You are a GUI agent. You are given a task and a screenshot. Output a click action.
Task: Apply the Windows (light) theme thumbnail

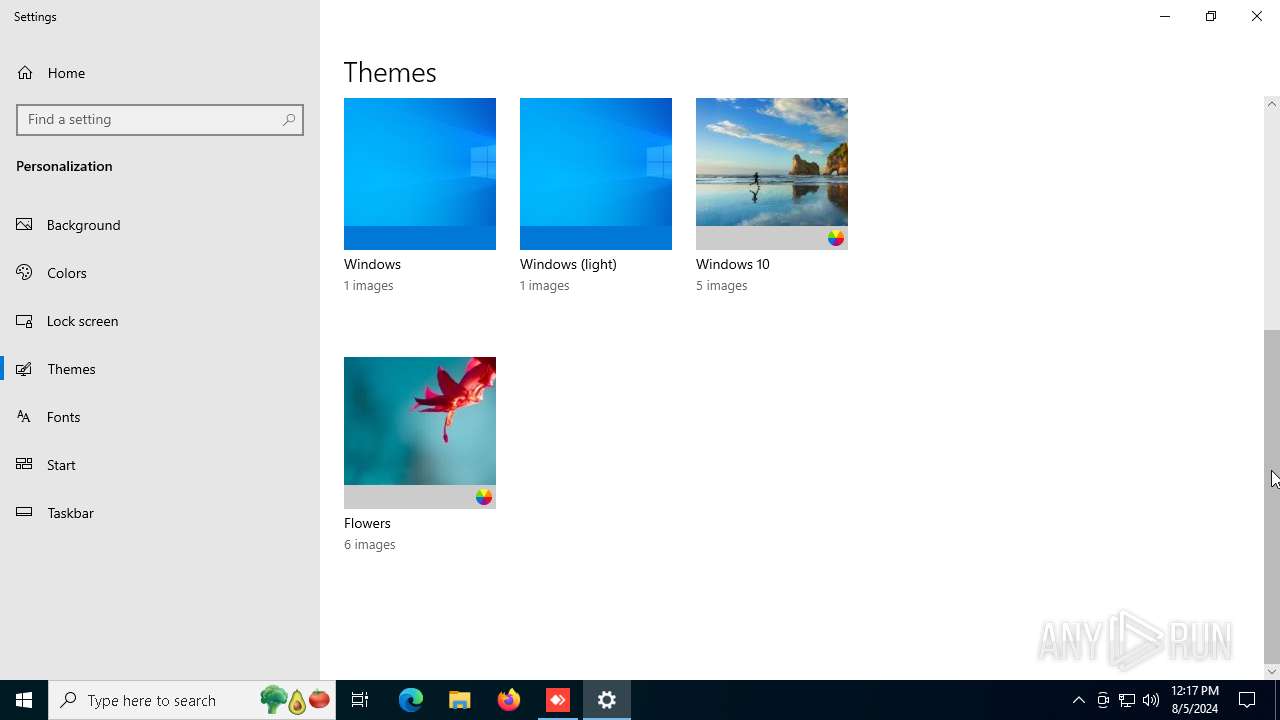596,174
